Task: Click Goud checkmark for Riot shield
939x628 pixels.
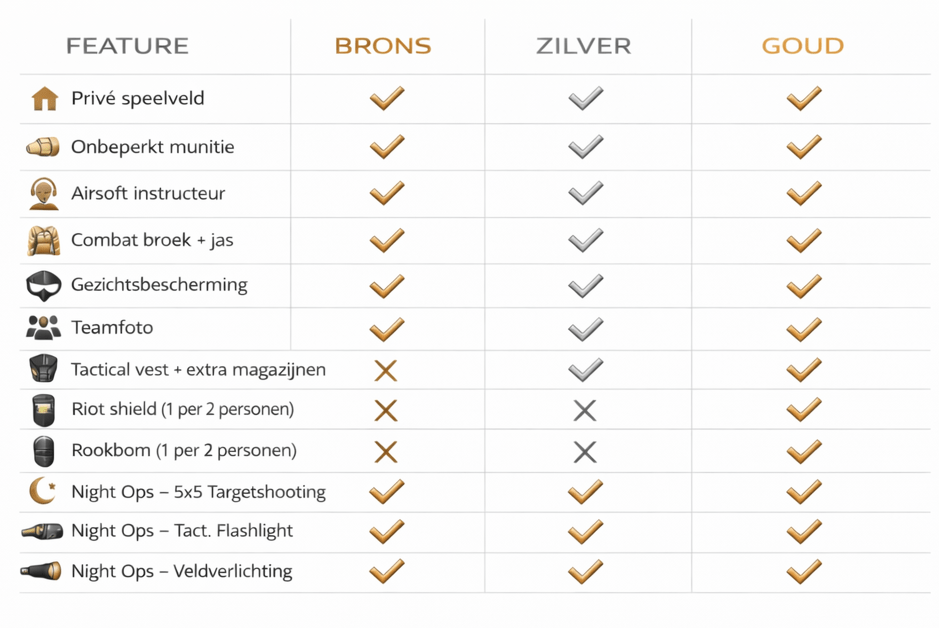Action: (803, 409)
